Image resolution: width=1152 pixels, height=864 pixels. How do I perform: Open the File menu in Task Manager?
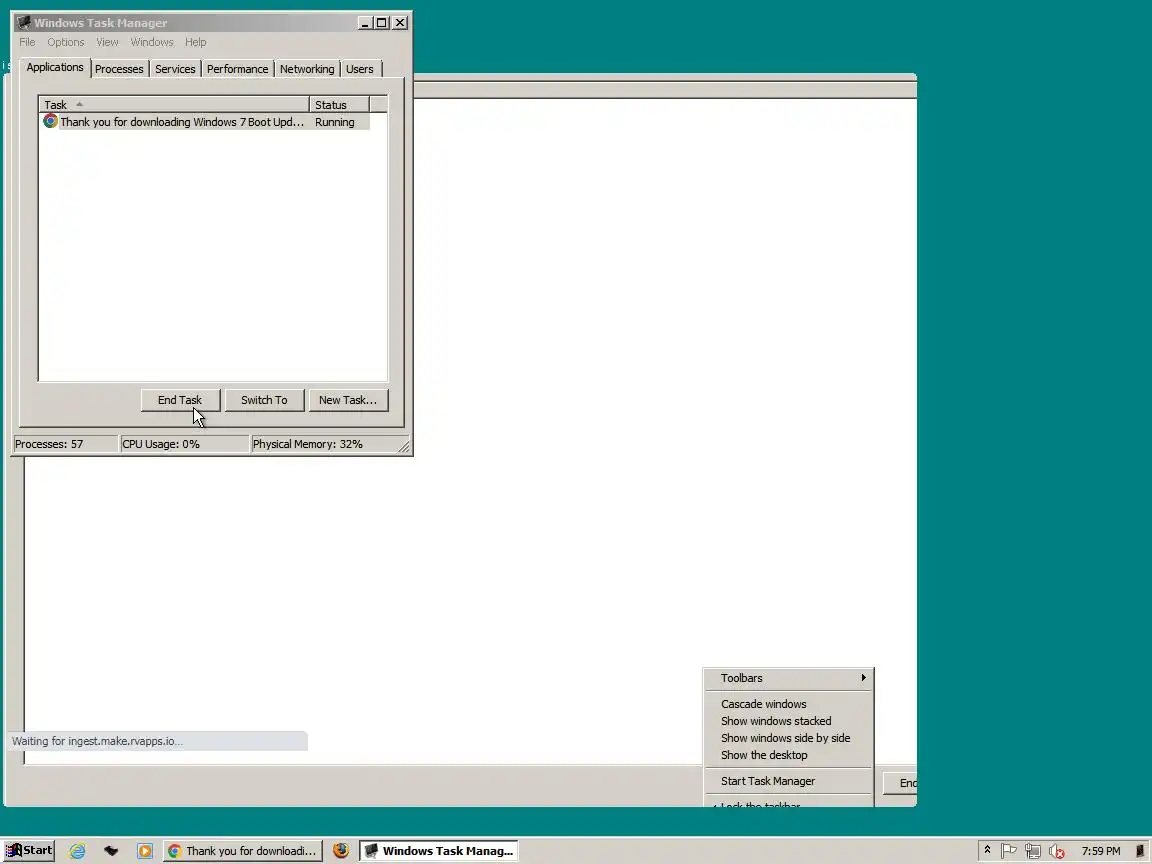coord(27,42)
